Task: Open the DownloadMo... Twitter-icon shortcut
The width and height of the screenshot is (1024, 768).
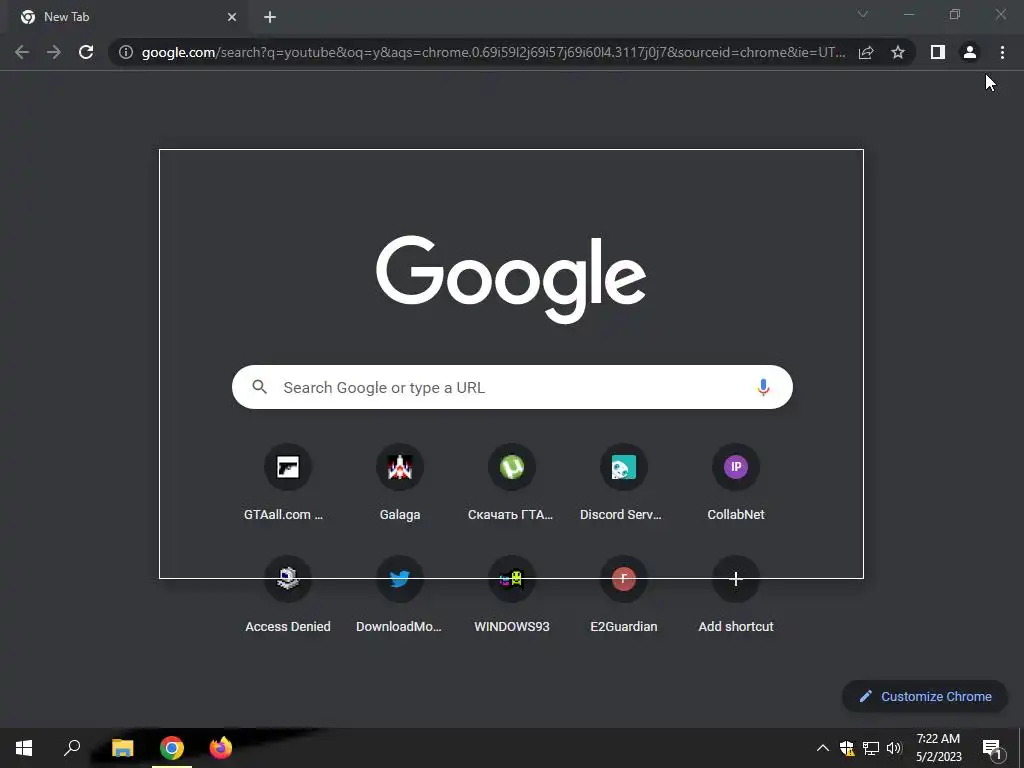Action: [400, 594]
